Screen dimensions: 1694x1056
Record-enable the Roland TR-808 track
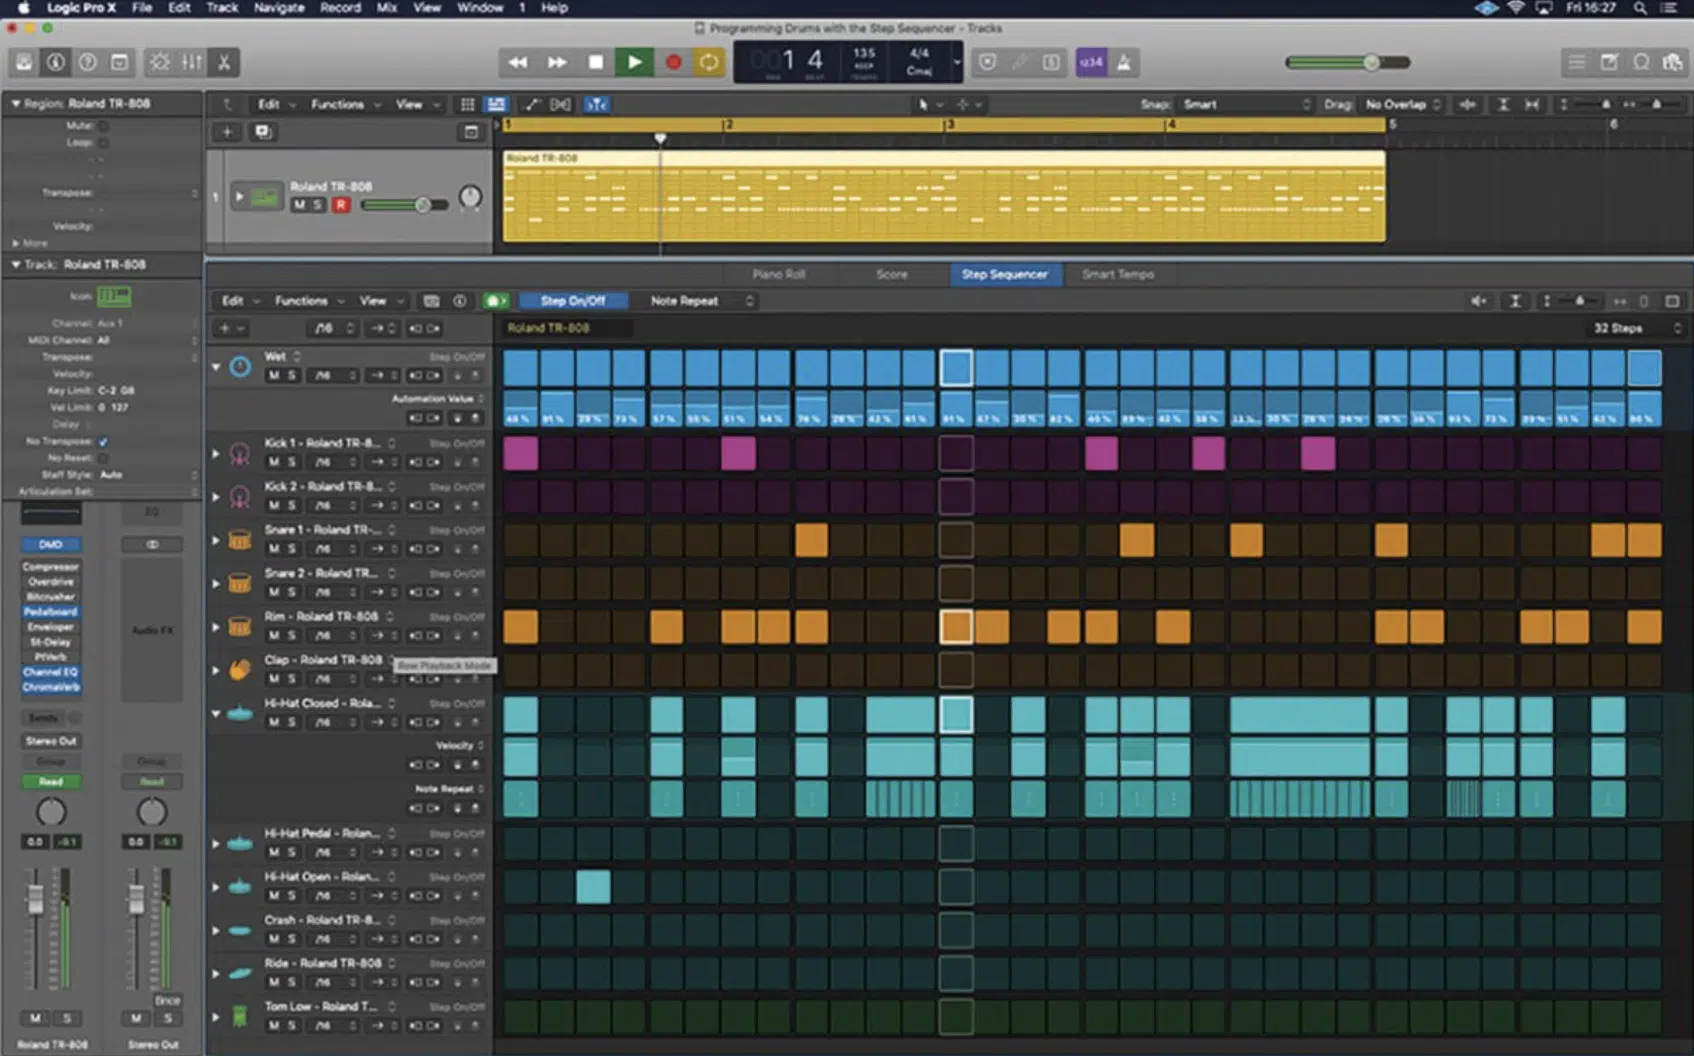pyautogui.click(x=341, y=205)
